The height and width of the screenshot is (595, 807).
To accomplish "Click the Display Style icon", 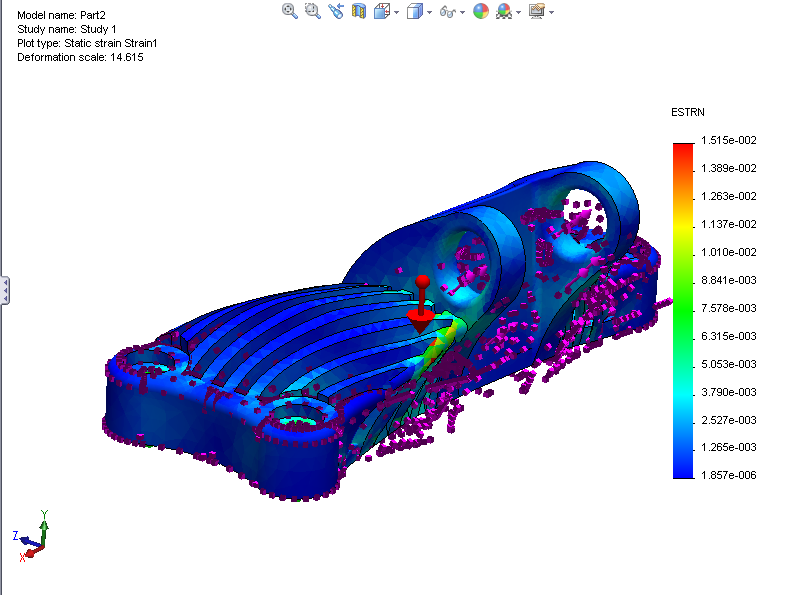I will pyautogui.click(x=415, y=11).
